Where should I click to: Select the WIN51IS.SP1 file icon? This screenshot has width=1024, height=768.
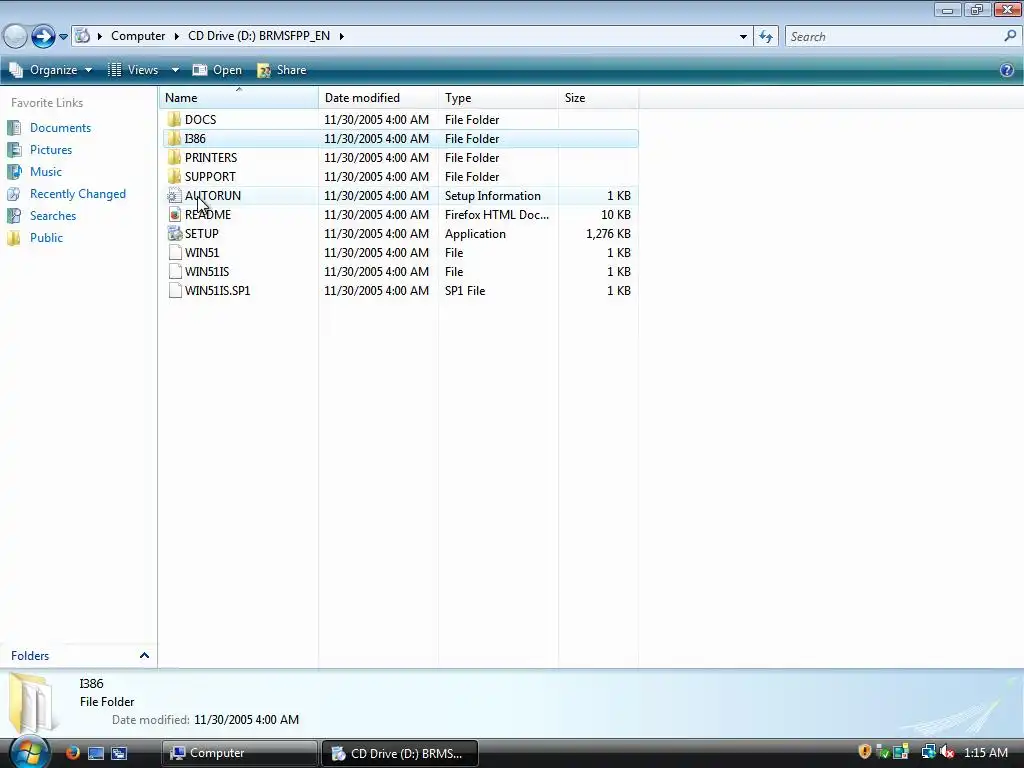point(174,290)
